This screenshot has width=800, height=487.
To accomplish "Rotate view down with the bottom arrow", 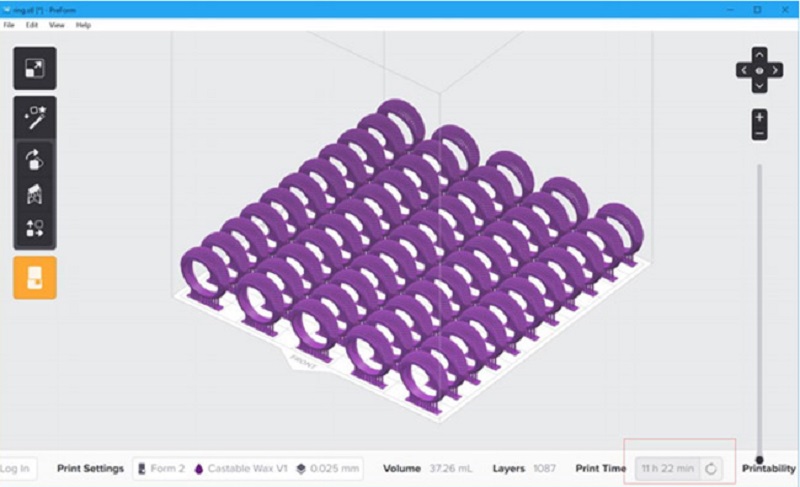I will 760,87.
